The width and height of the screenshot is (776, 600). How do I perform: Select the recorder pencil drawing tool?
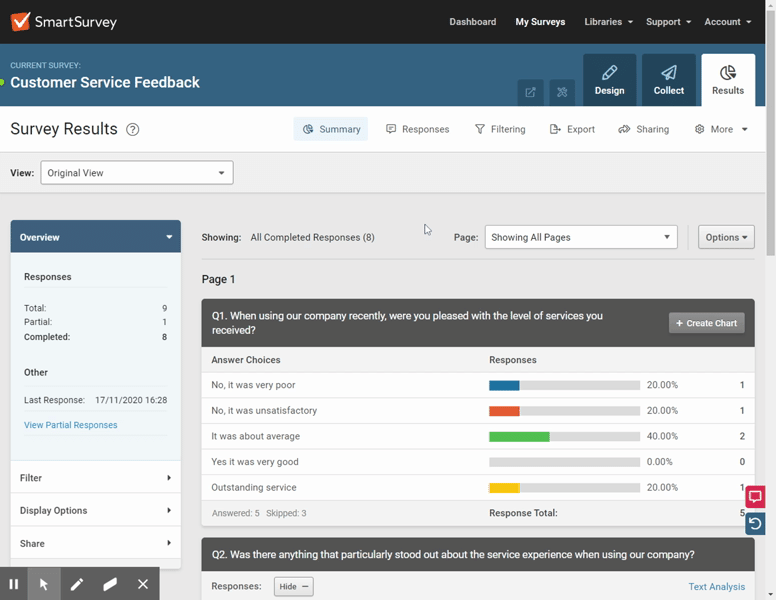pos(77,585)
